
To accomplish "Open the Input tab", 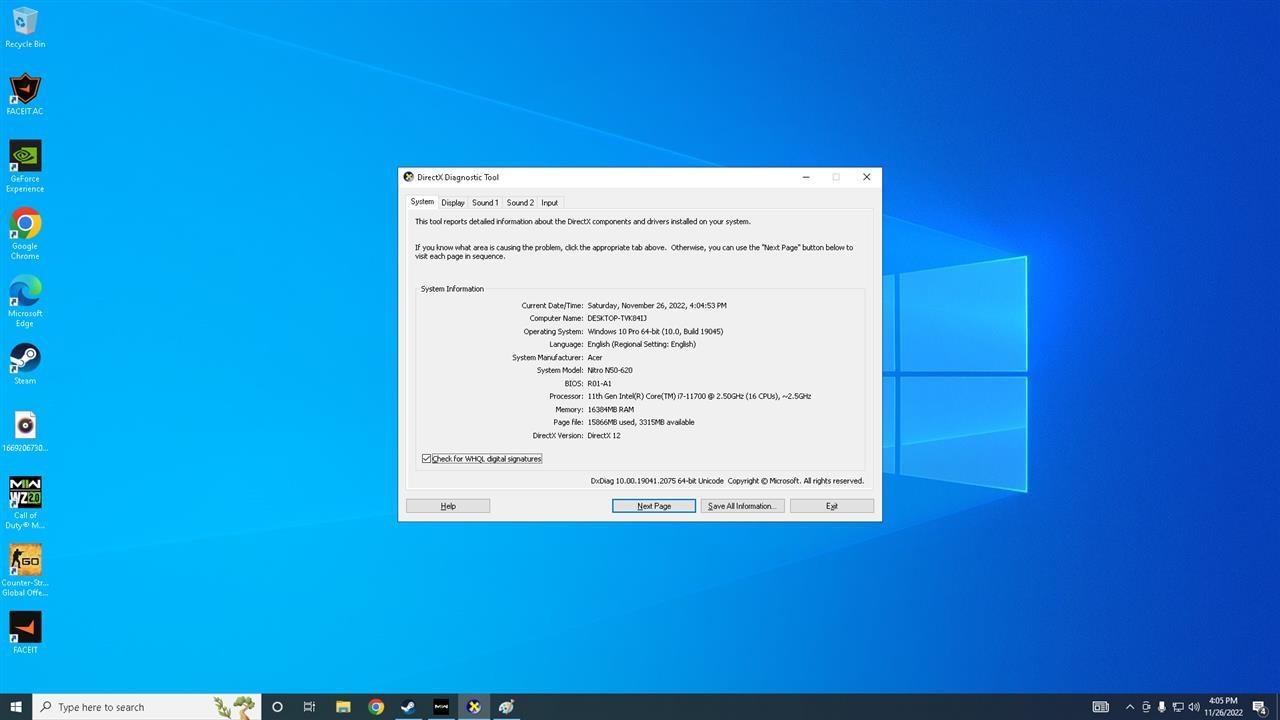I will pyautogui.click(x=550, y=202).
